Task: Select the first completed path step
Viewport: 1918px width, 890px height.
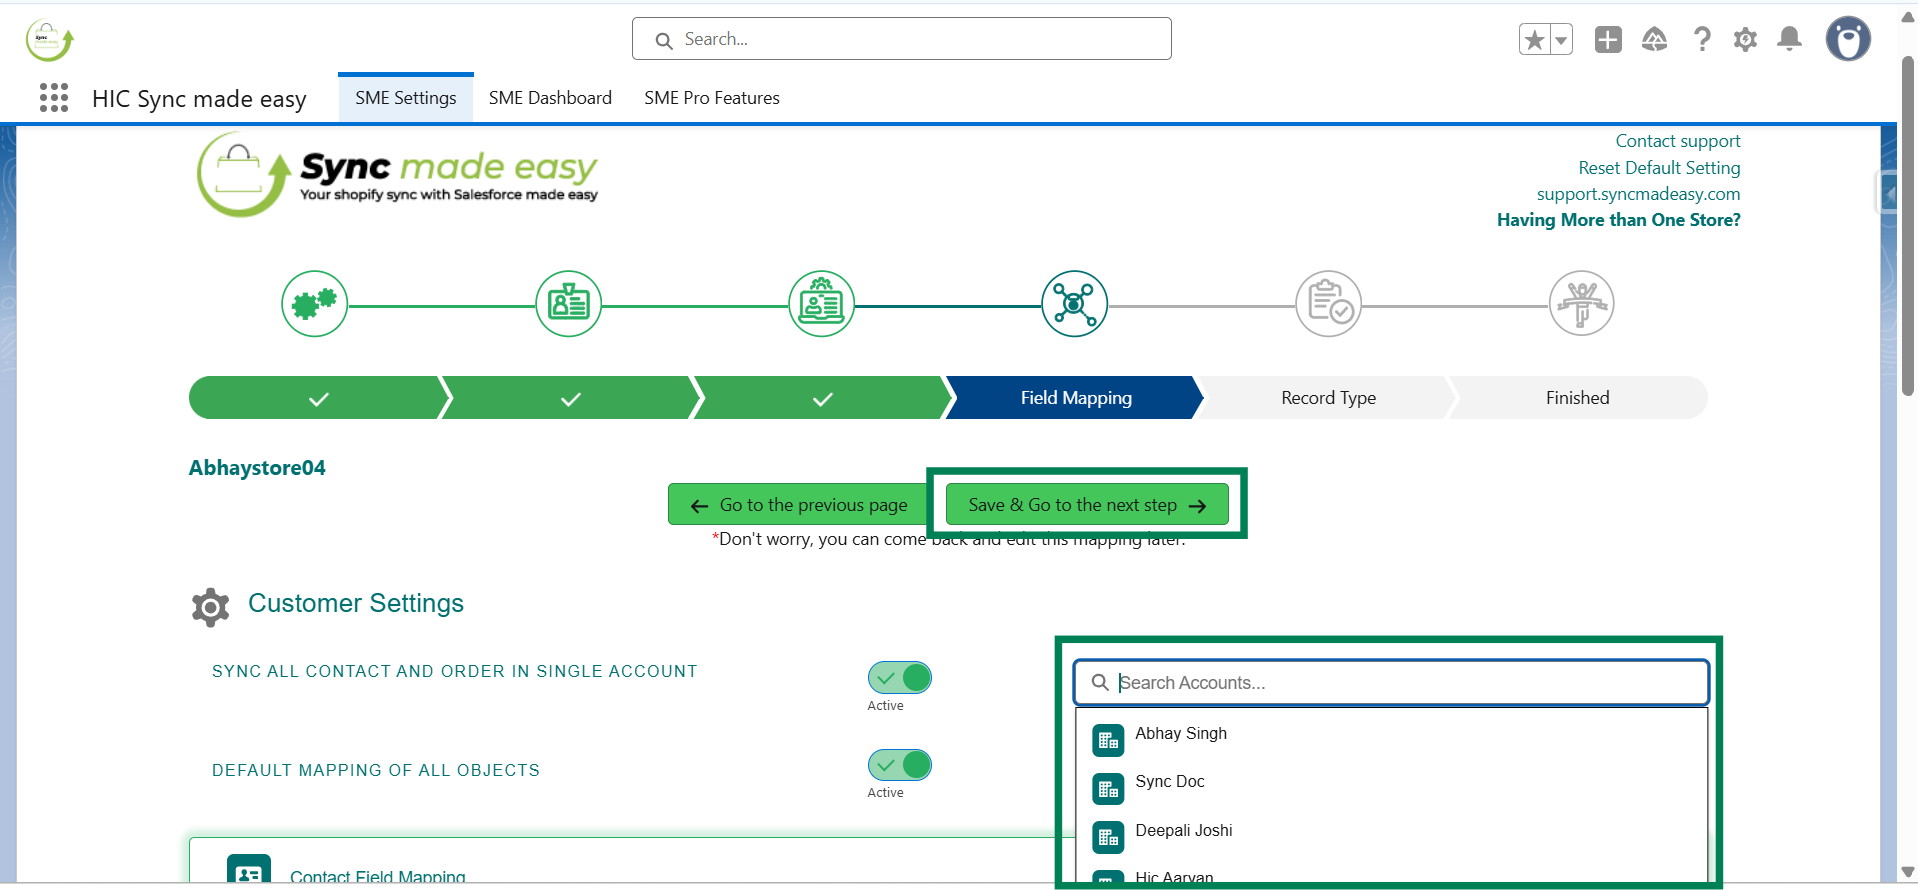Action: coord(318,398)
